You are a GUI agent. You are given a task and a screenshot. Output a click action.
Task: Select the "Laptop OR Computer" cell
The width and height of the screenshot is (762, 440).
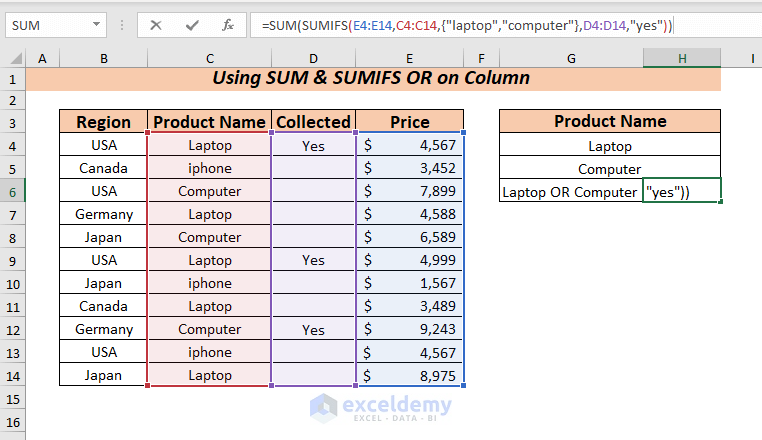coord(570,191)
